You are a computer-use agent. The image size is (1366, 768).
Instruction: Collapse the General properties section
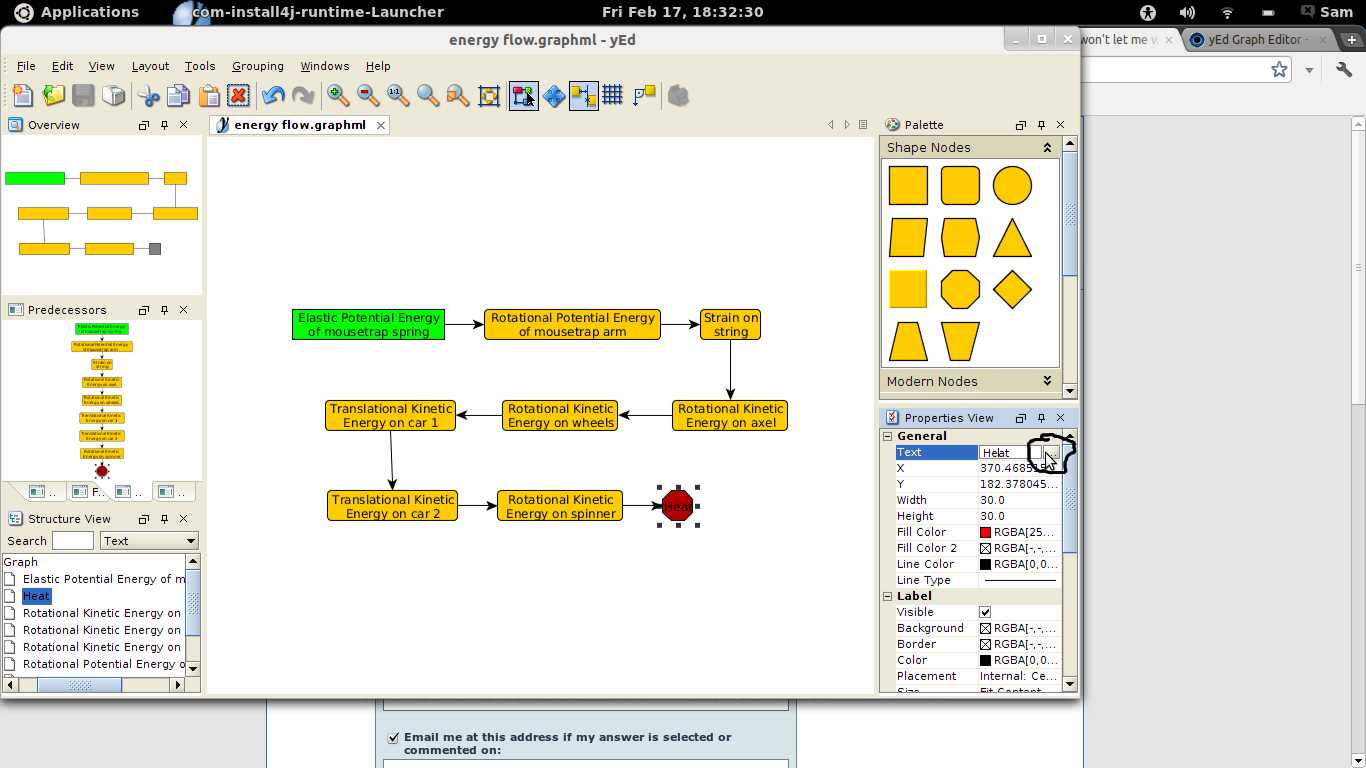tap(887, 436)
